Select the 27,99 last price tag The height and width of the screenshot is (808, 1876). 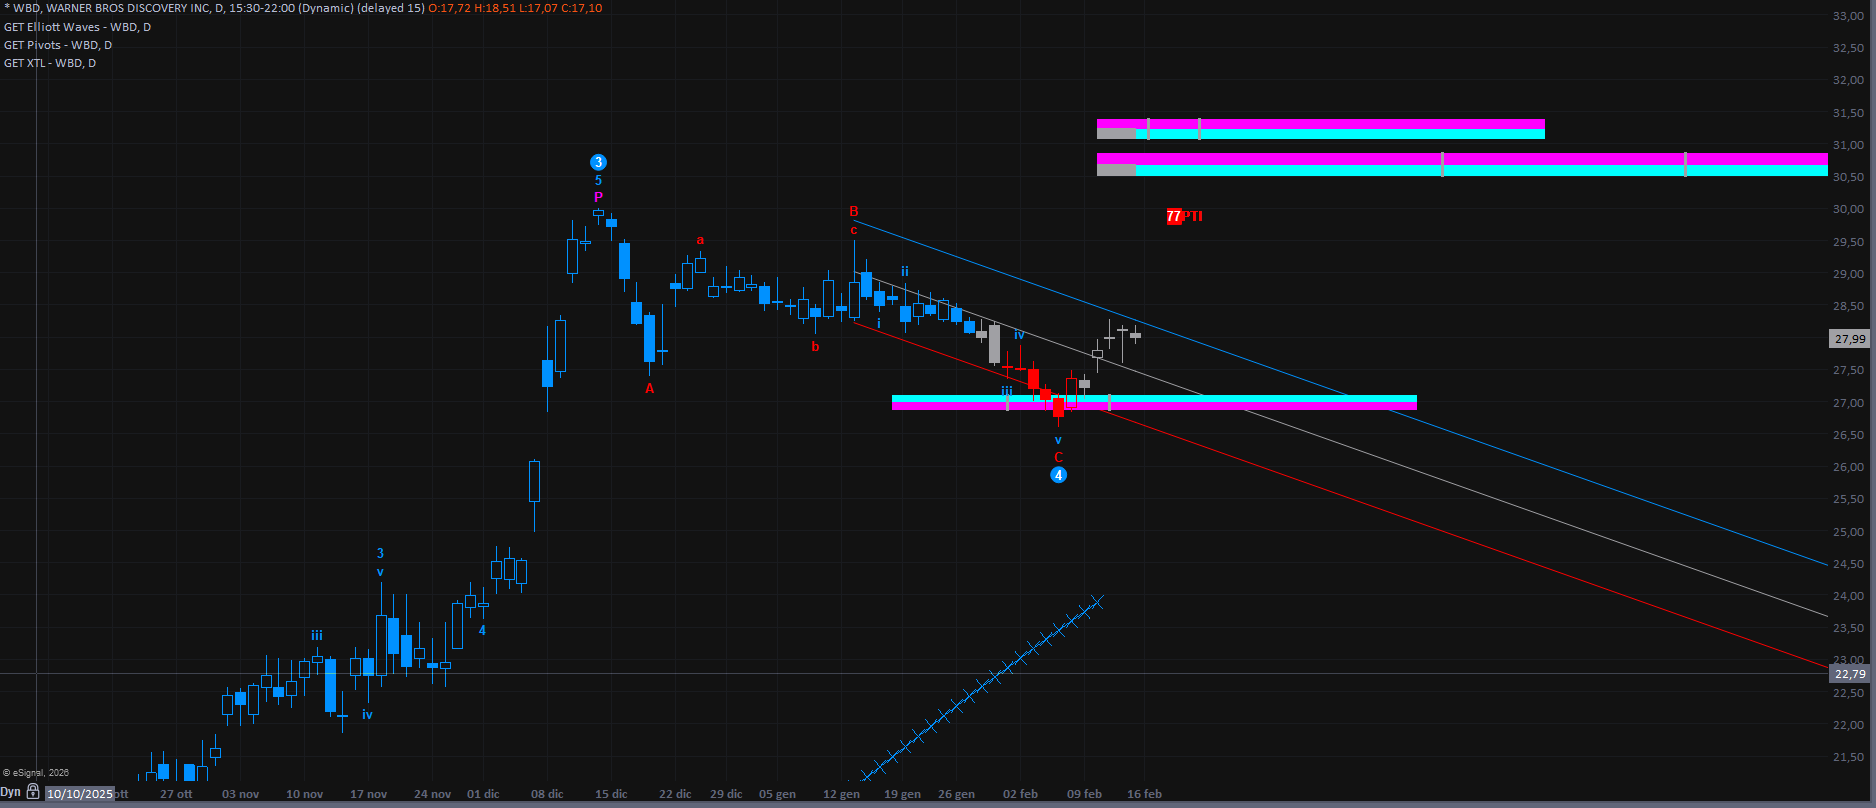coord(1850,339)
